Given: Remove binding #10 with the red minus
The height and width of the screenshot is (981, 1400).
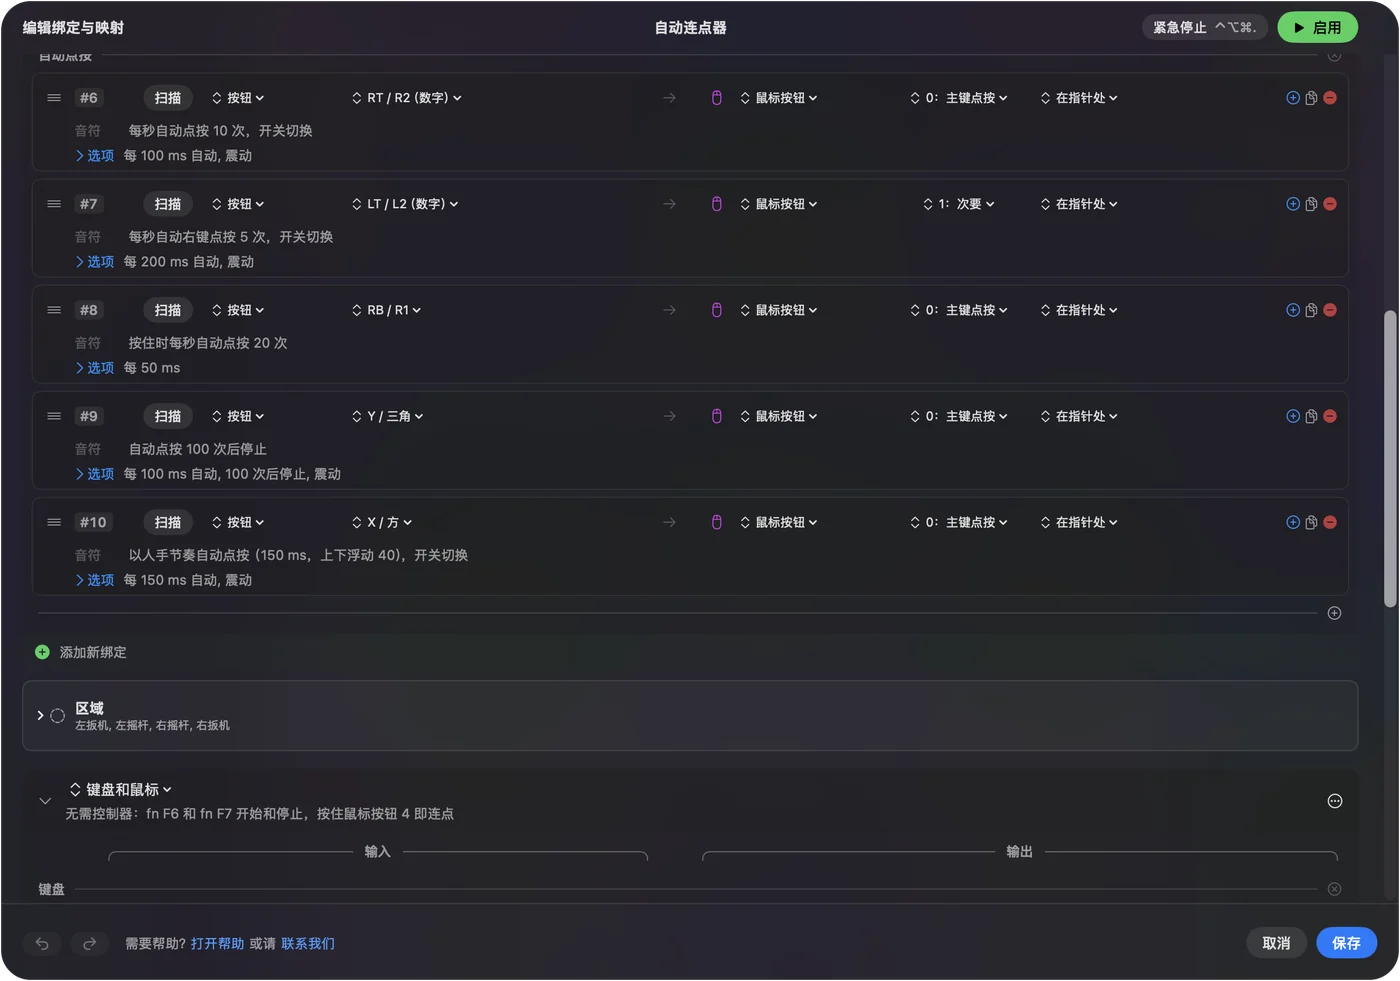Looking at the screenshot, I should pyautogui.click(x=1330, y=522).
